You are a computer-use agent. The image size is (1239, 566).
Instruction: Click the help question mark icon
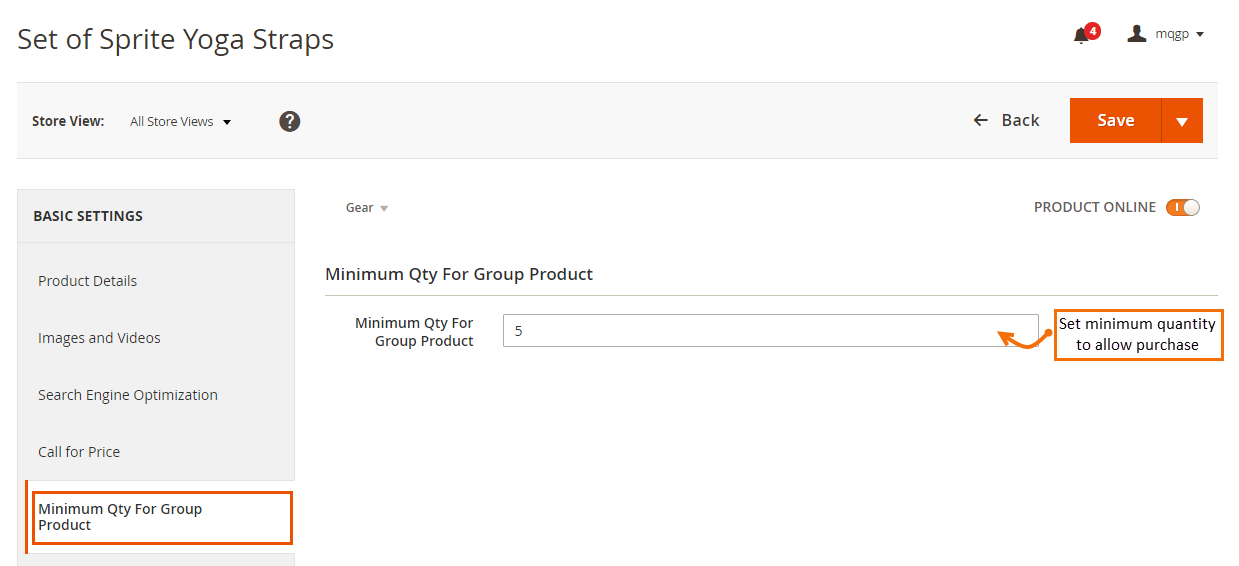coord(290,121)
